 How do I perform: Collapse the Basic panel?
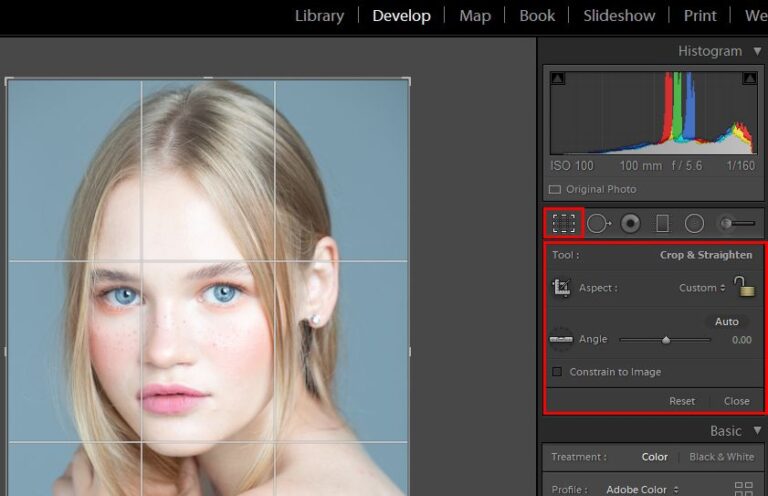tap(757, 431)
